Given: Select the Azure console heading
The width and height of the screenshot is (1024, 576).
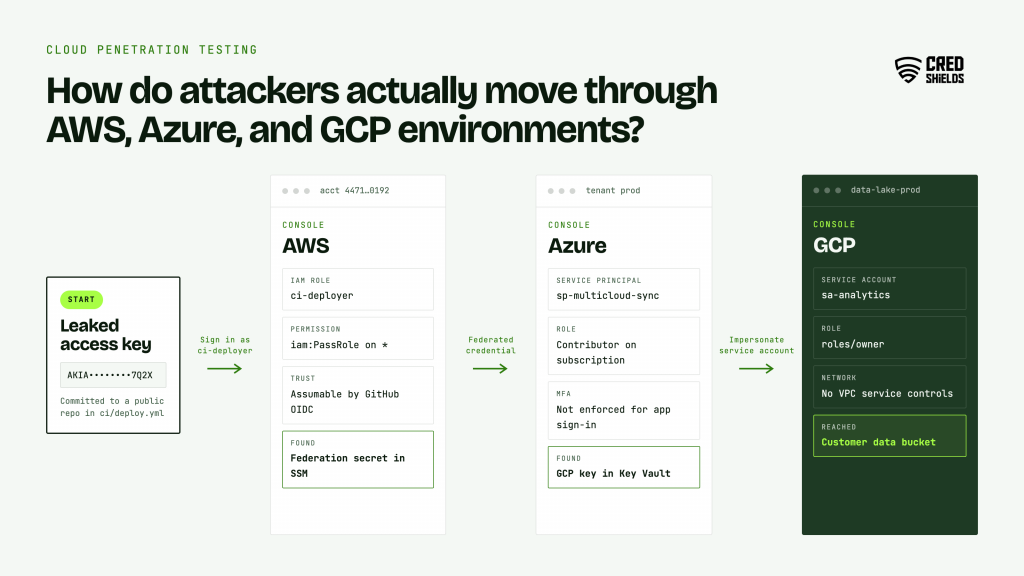Looking at the screenshot, I should pos(577,246).
